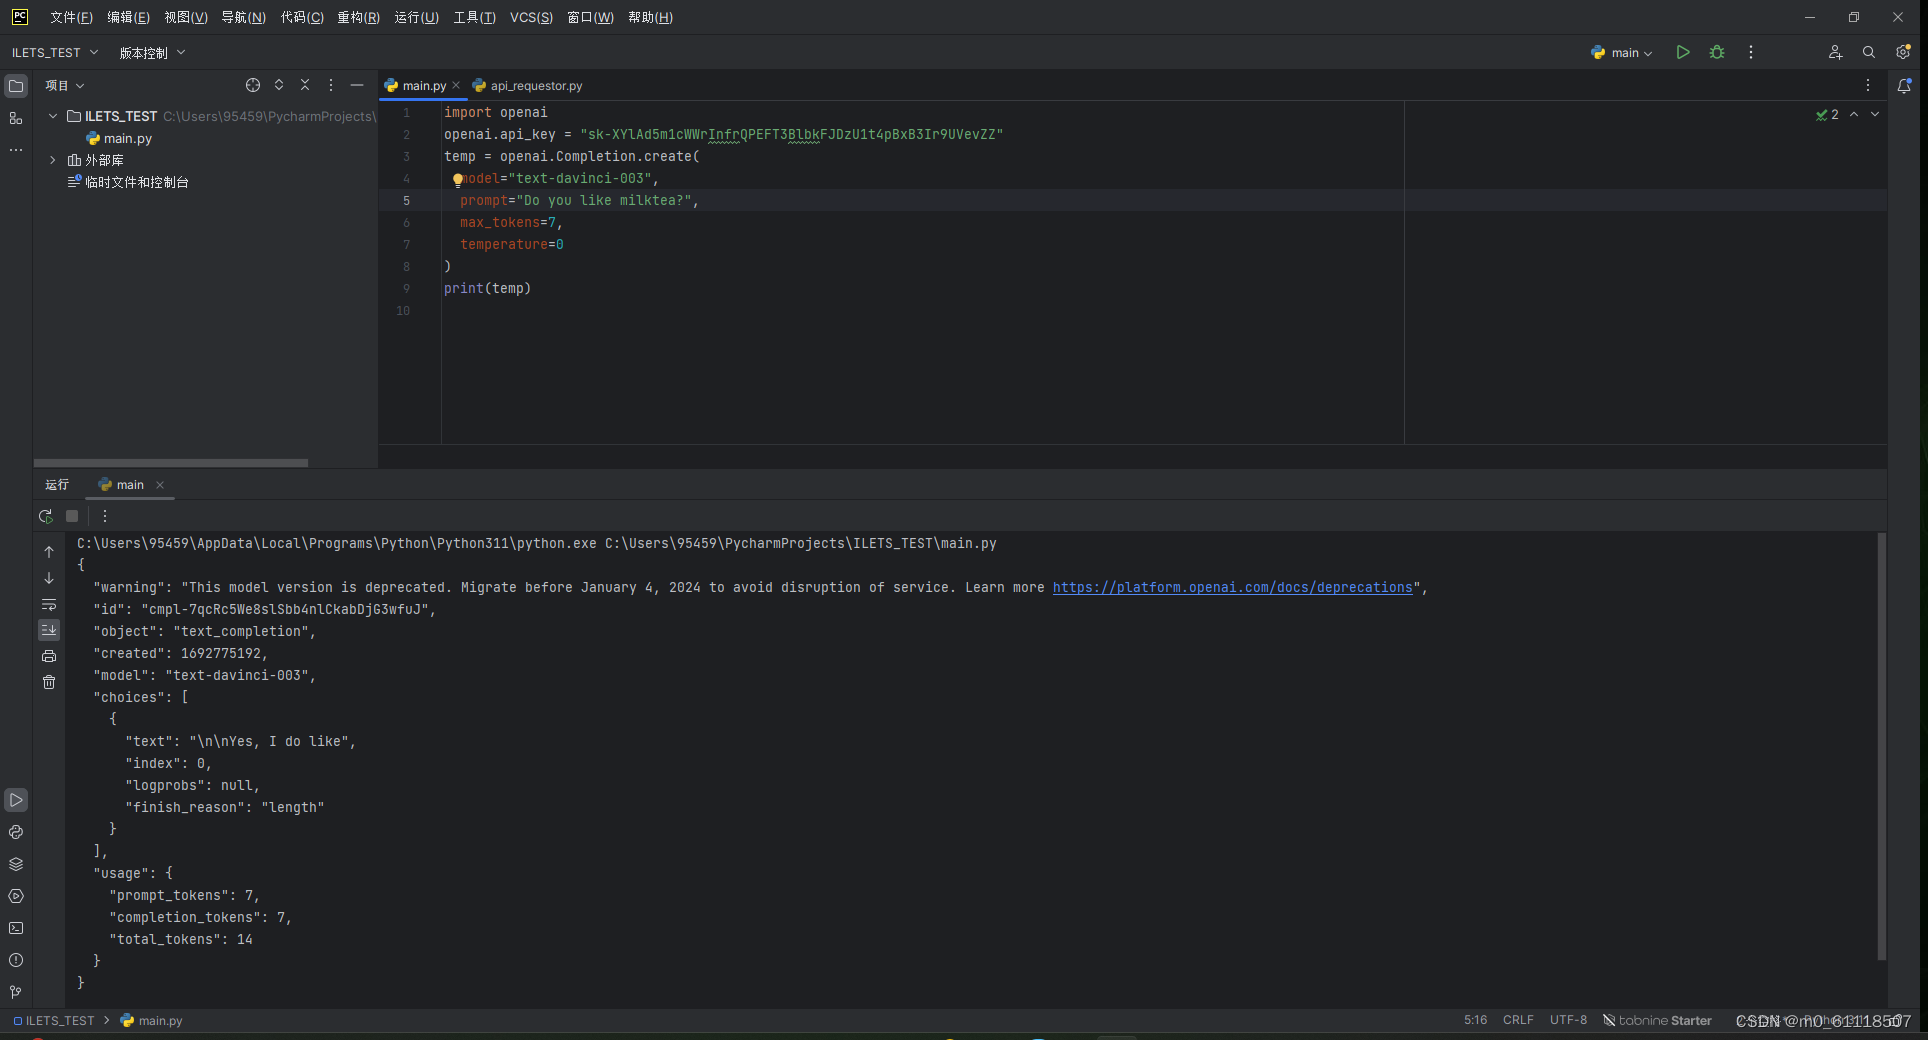Rerun the program using the circular arrow icon
This screenshot has width=1928, height=1040.
tap(45, 516)
